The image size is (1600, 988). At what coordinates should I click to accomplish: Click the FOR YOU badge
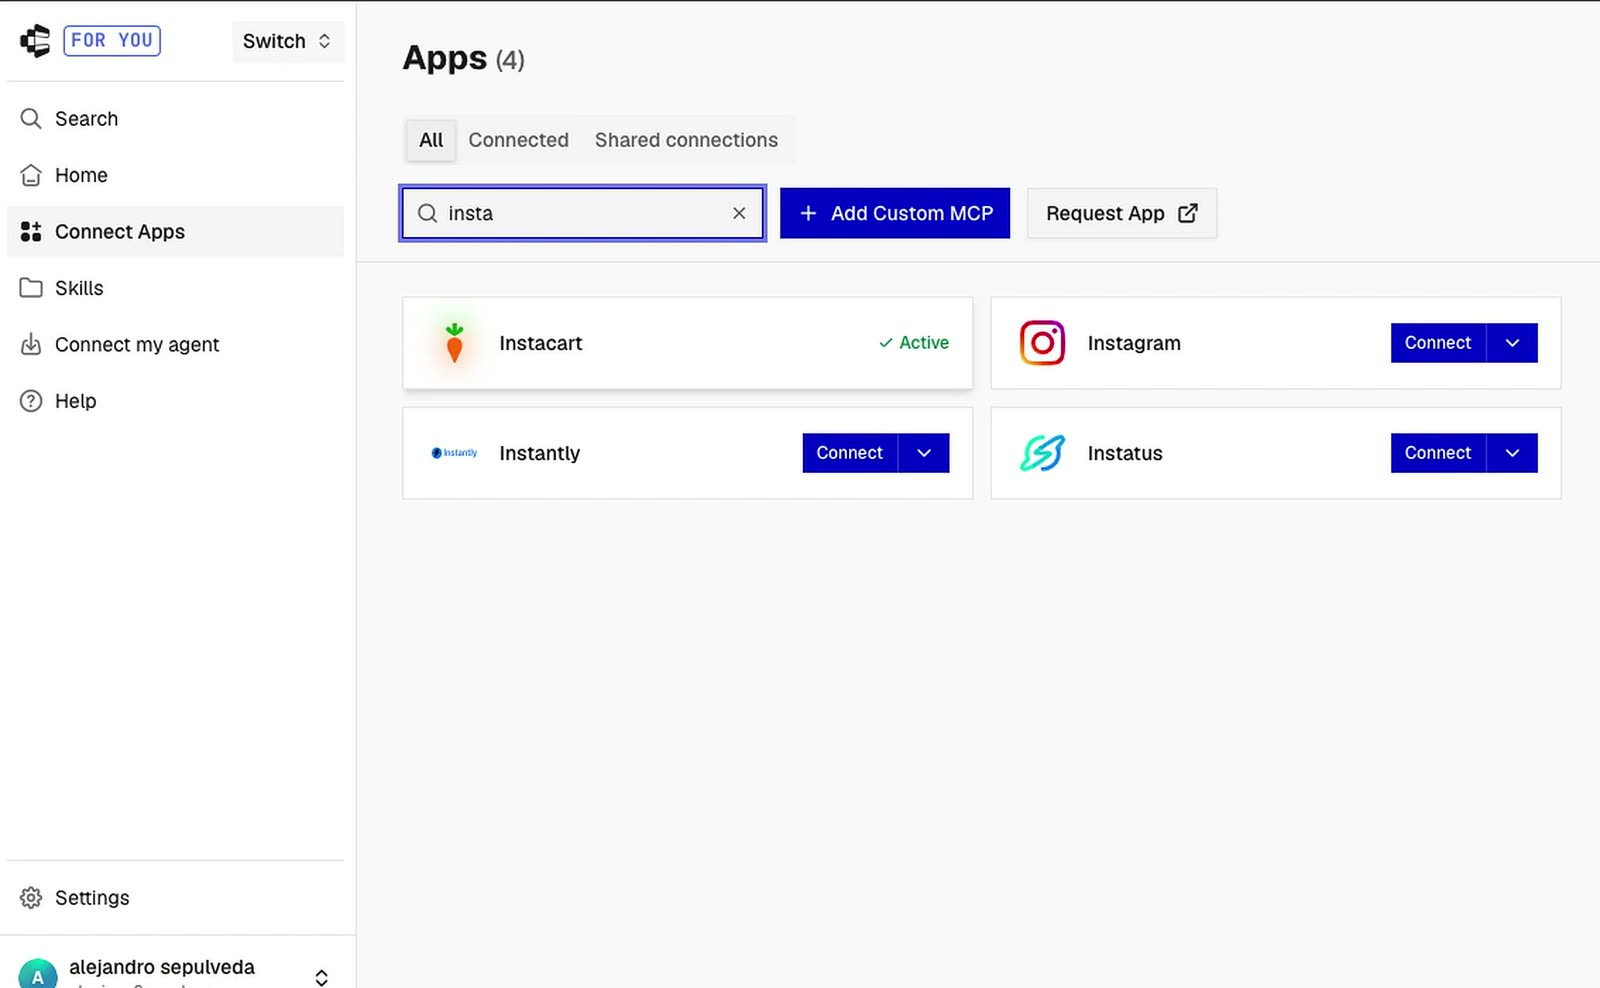tap(112, 40)
